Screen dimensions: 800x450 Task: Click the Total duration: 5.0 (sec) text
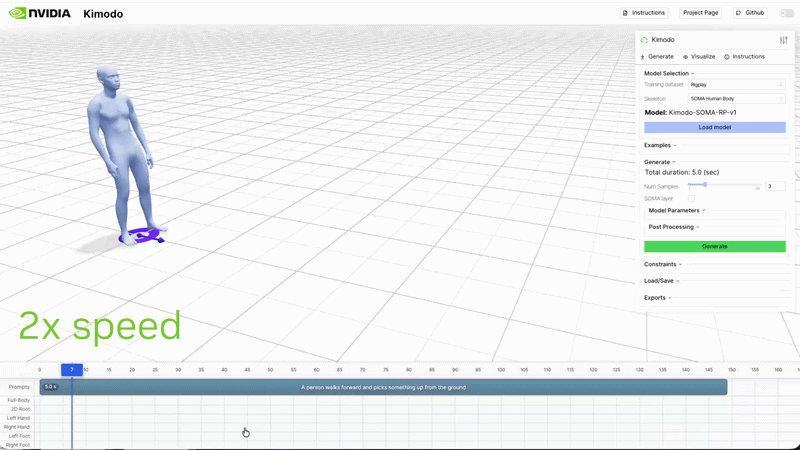[x=682, y=172]
